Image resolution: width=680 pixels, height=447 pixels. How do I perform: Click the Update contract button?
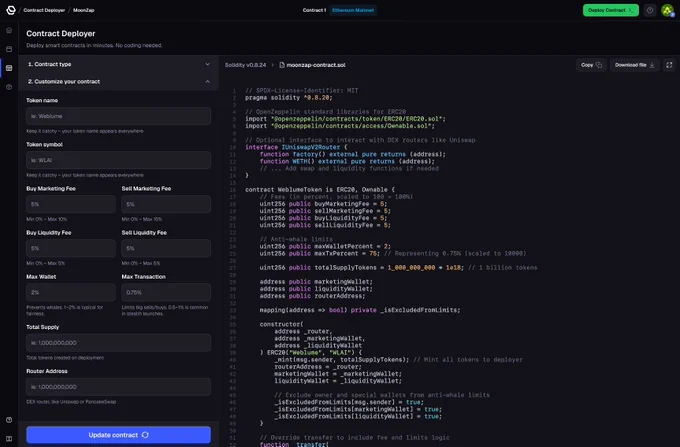[x=118, y=435]
